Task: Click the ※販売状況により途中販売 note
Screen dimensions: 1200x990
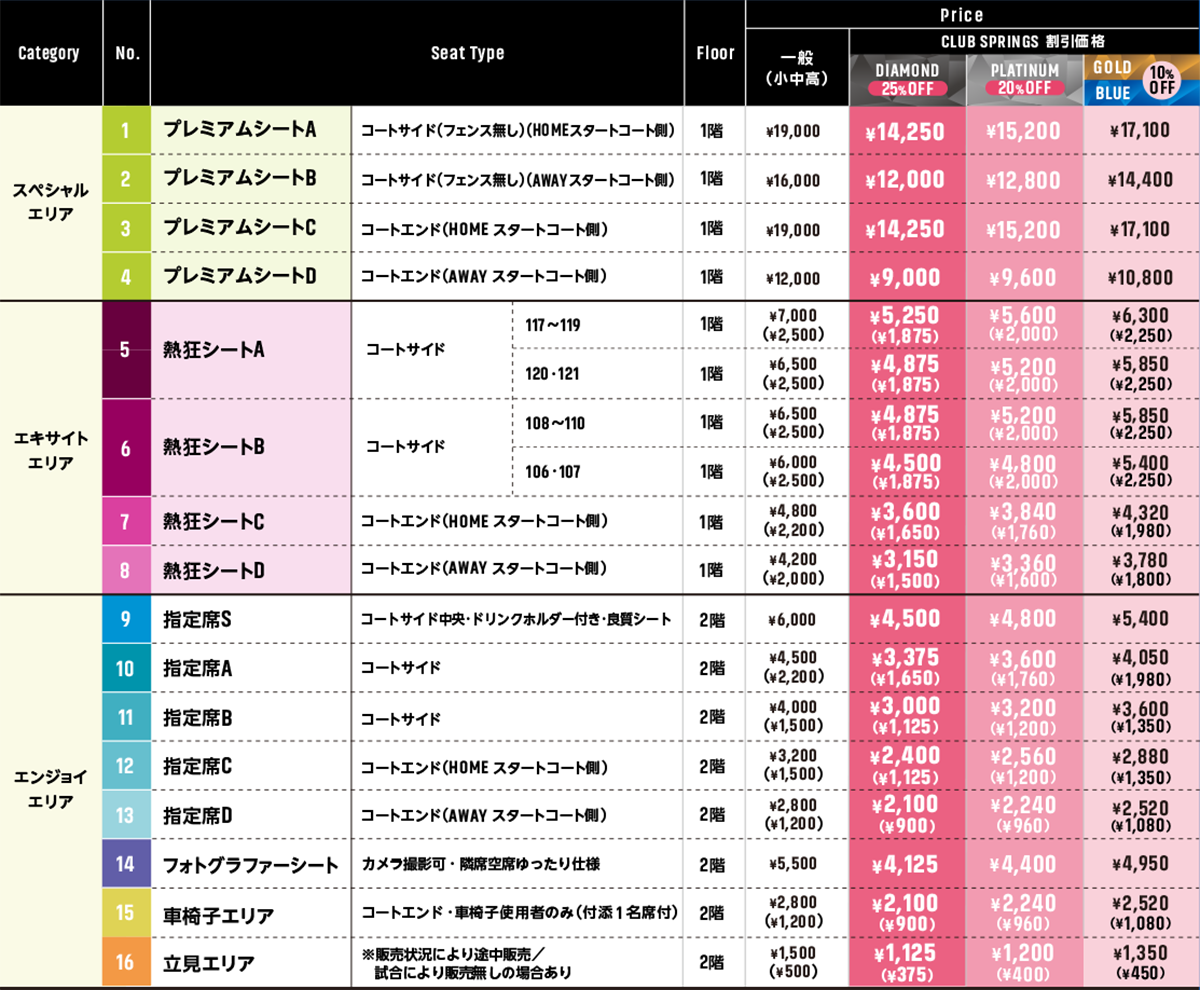Action: [x=466, y=962]
